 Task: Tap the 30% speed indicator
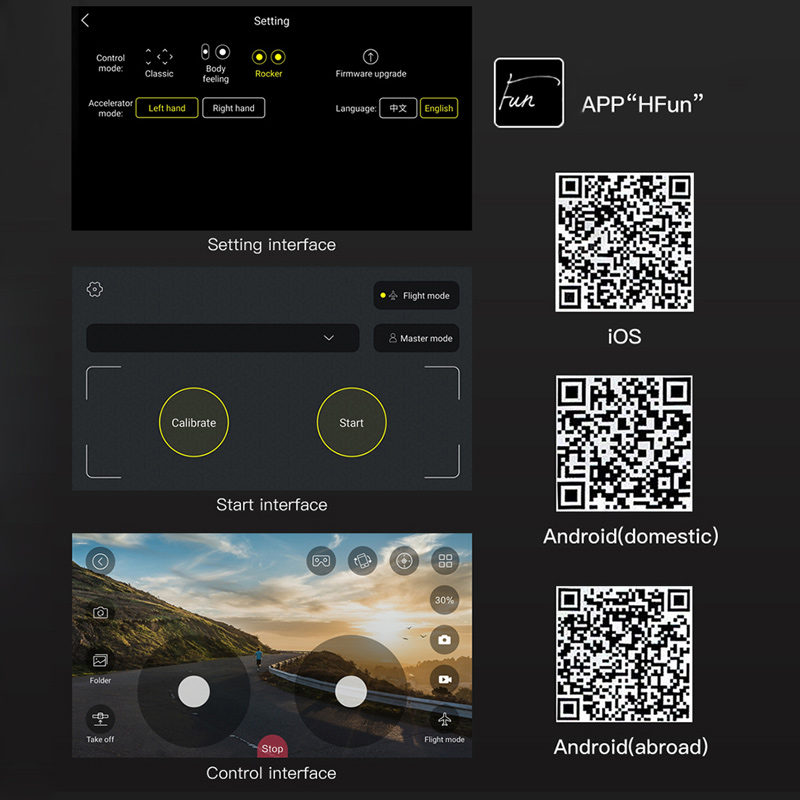444,600
